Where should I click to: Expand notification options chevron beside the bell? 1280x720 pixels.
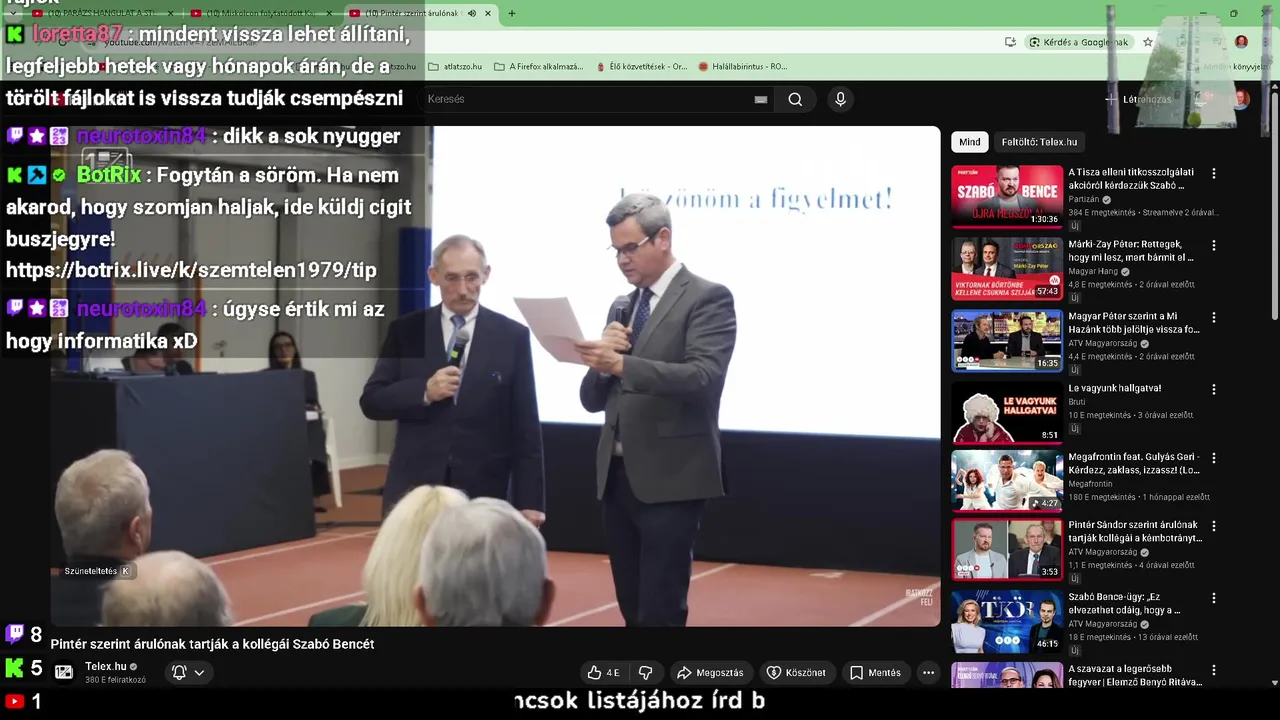tap(199, 673)
